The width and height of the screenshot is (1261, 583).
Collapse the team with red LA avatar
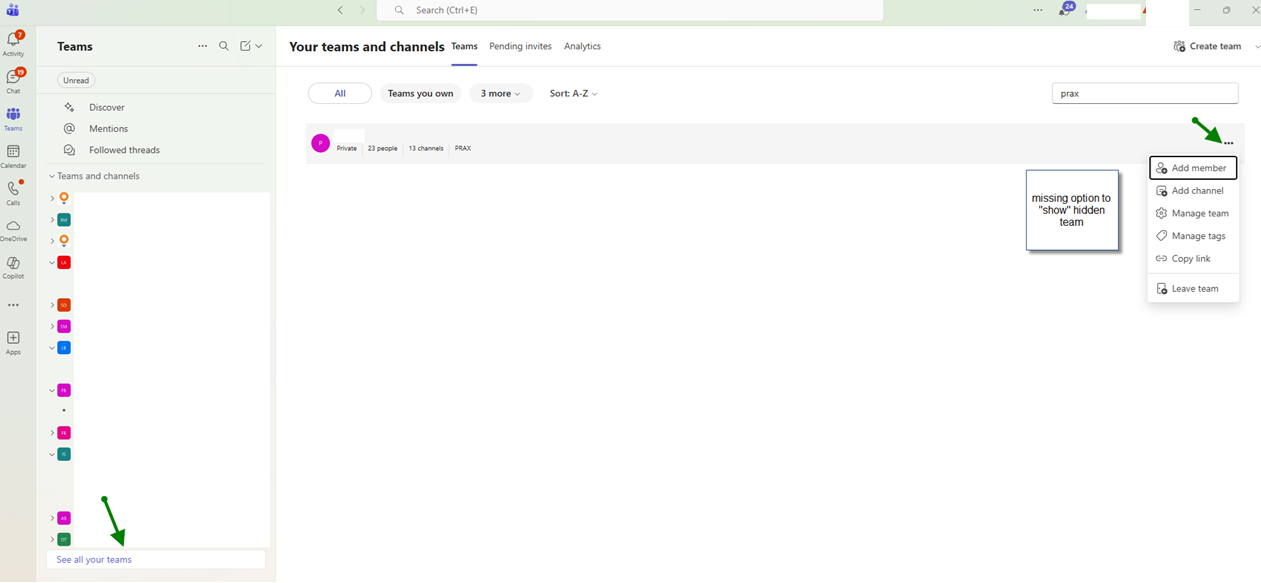(x=52, y=263)
